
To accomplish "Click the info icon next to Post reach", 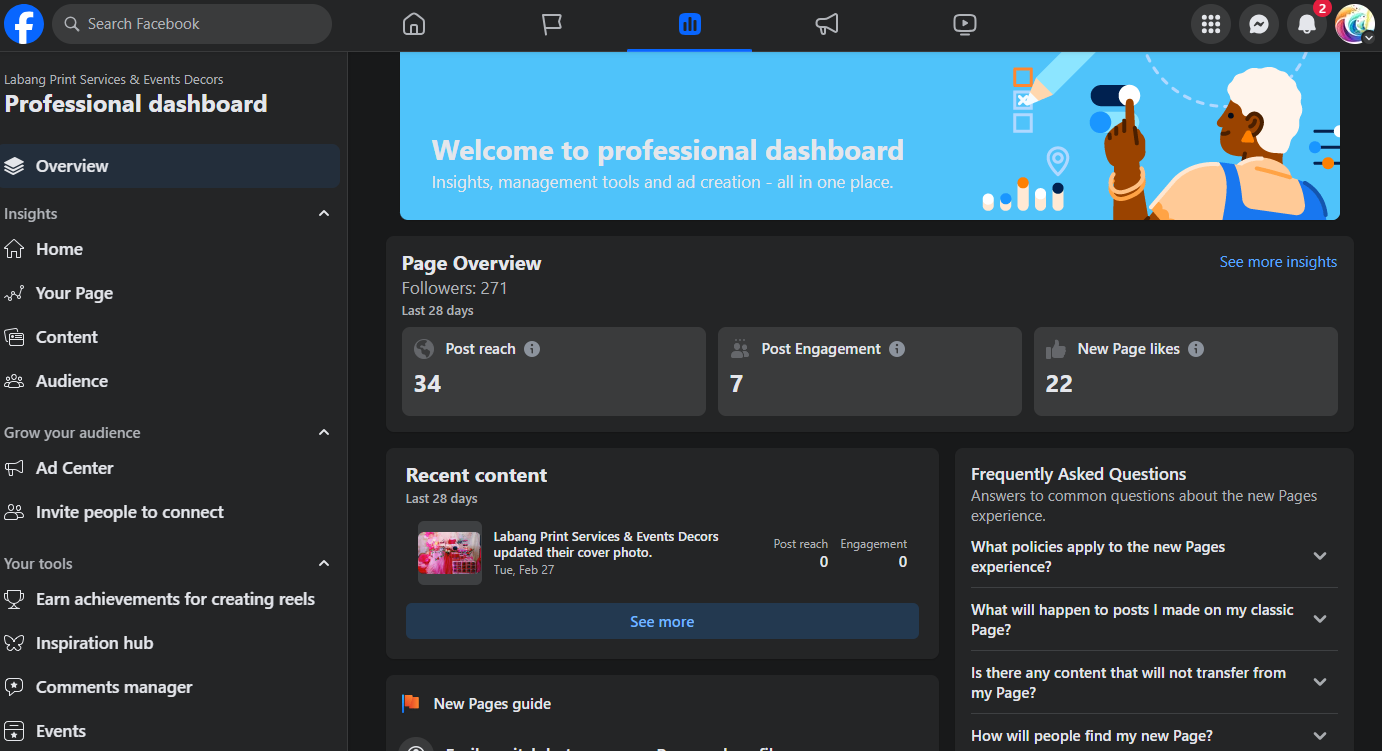I will [532, 349].
